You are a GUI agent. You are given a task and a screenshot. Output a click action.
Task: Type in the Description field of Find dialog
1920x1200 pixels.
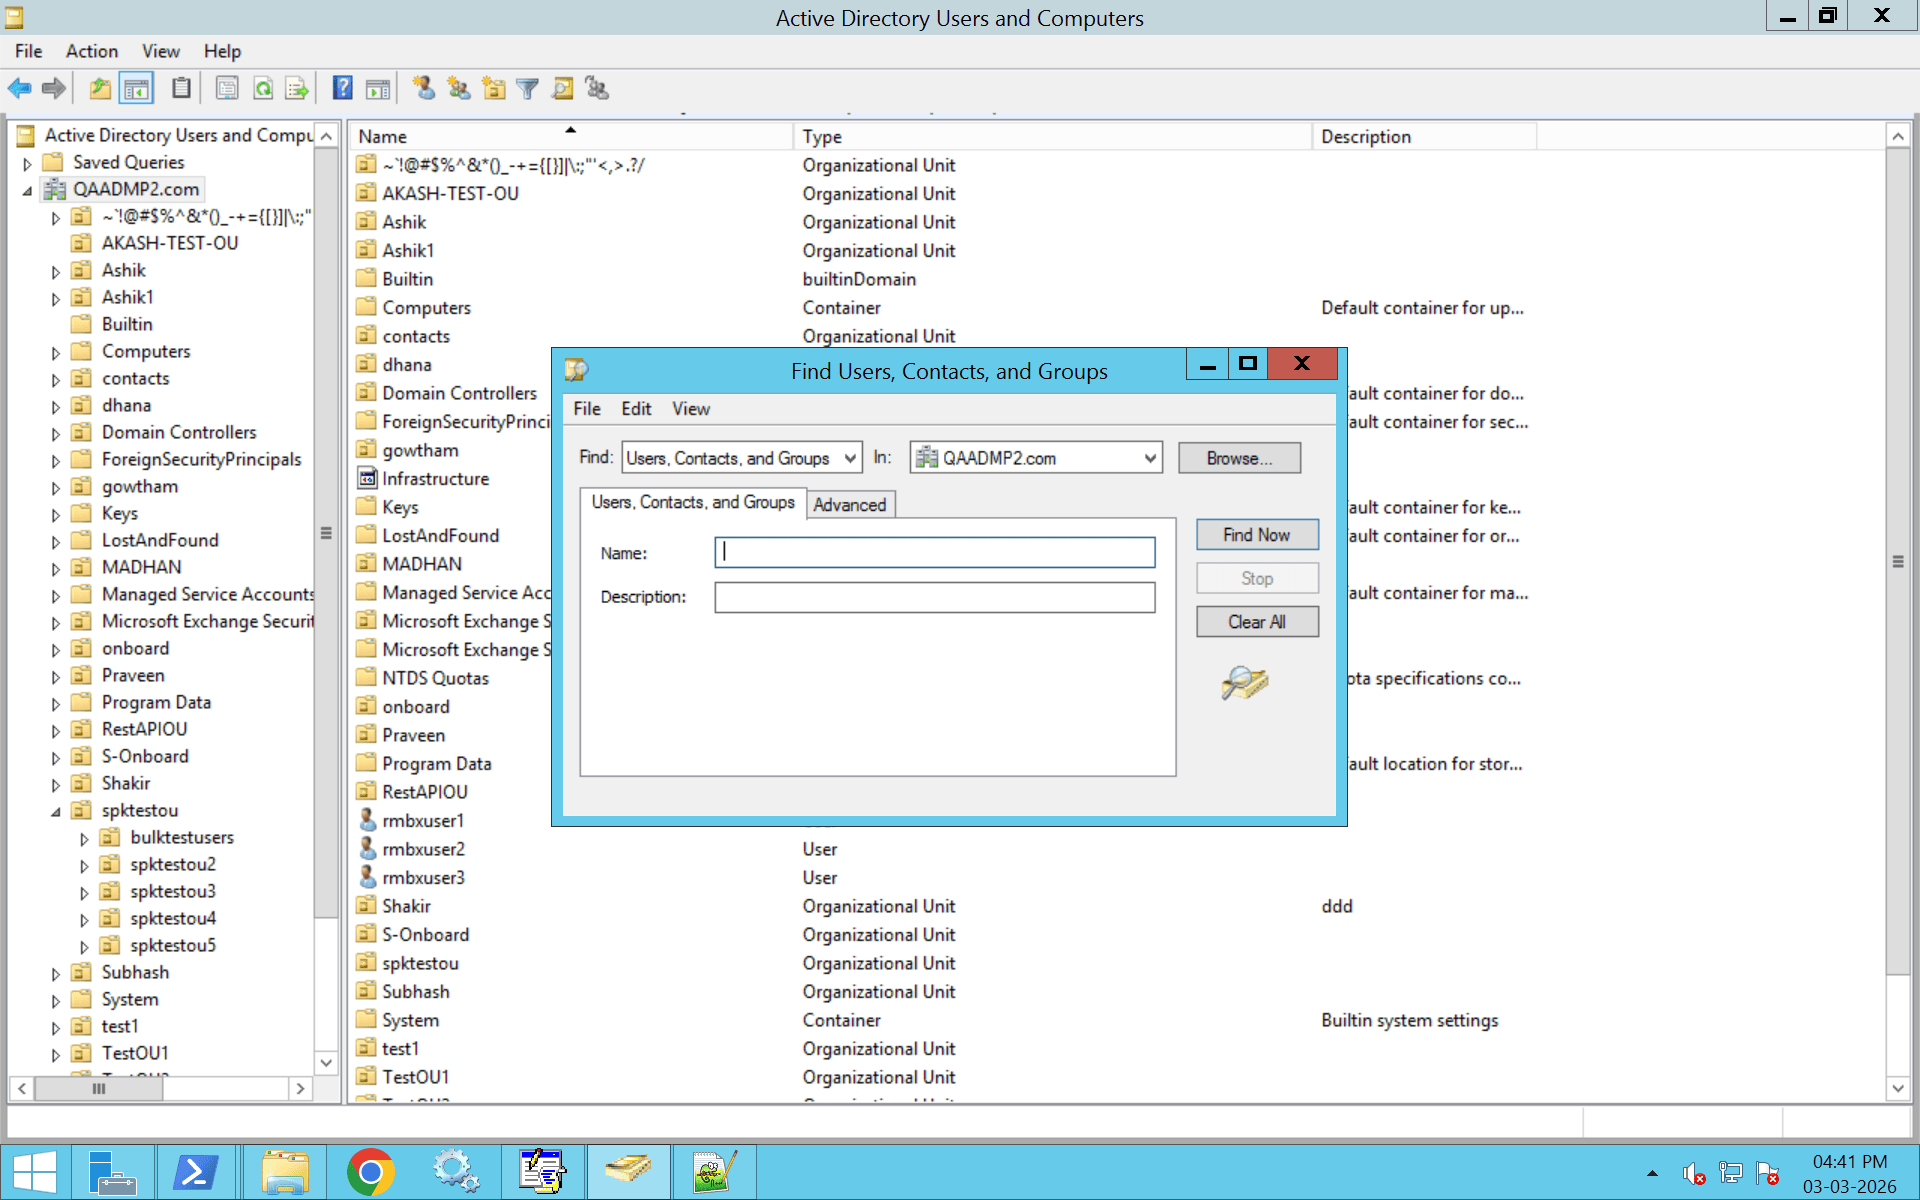tap(933, 597)
